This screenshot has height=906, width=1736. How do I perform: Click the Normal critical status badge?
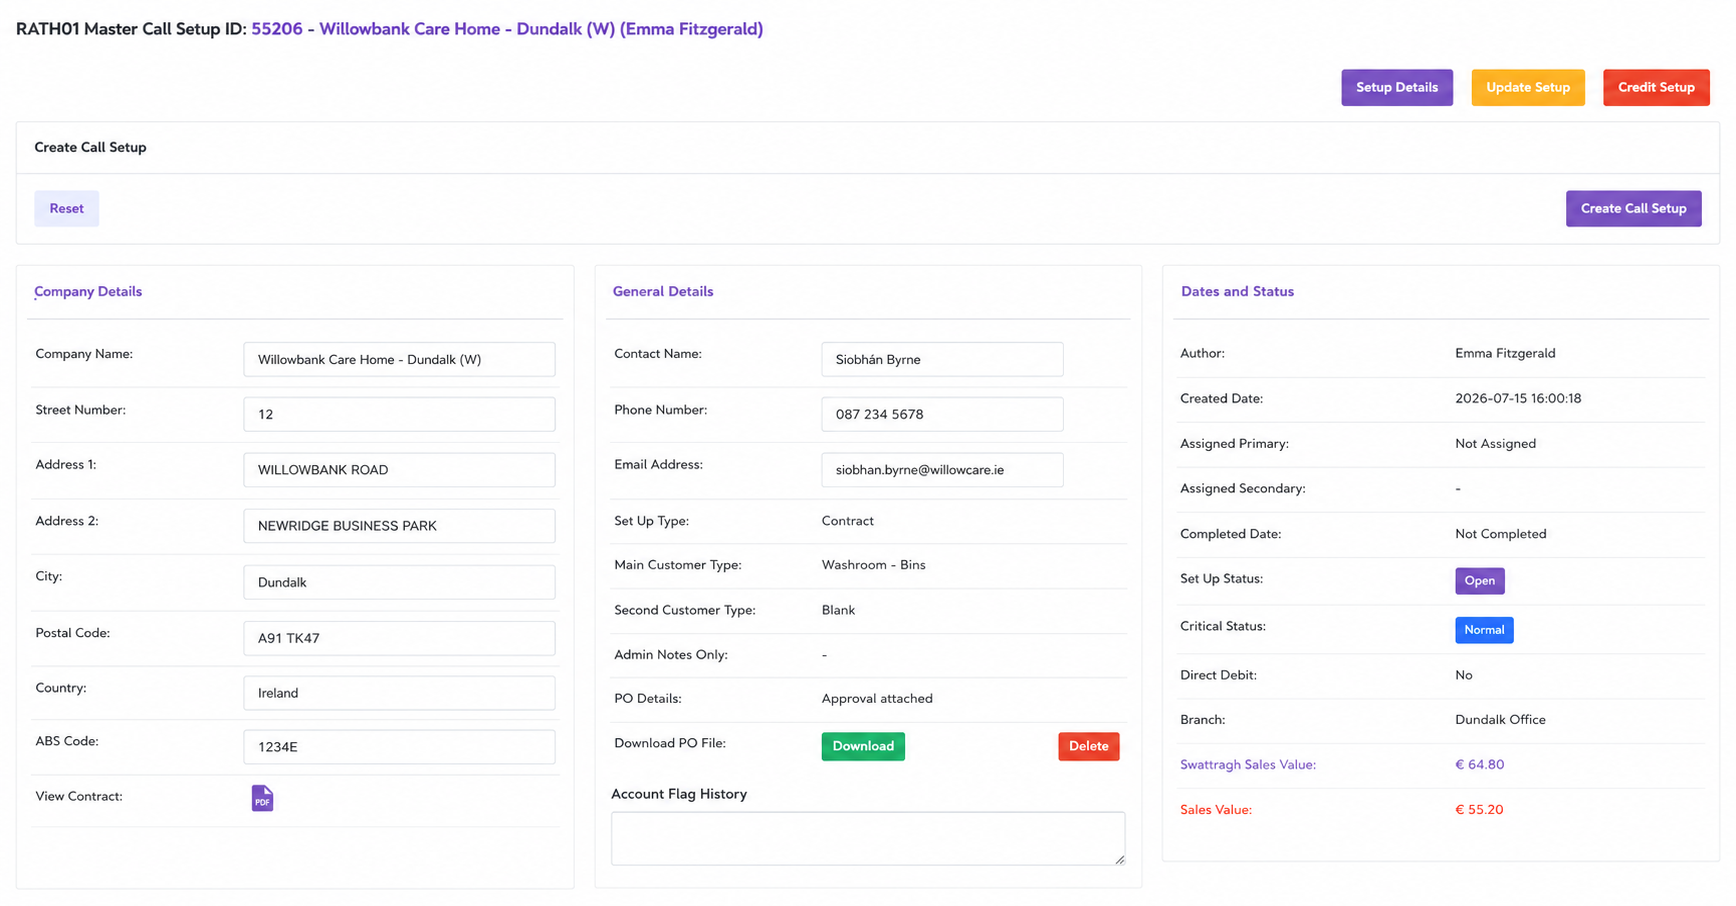(x=1484, y=630)
